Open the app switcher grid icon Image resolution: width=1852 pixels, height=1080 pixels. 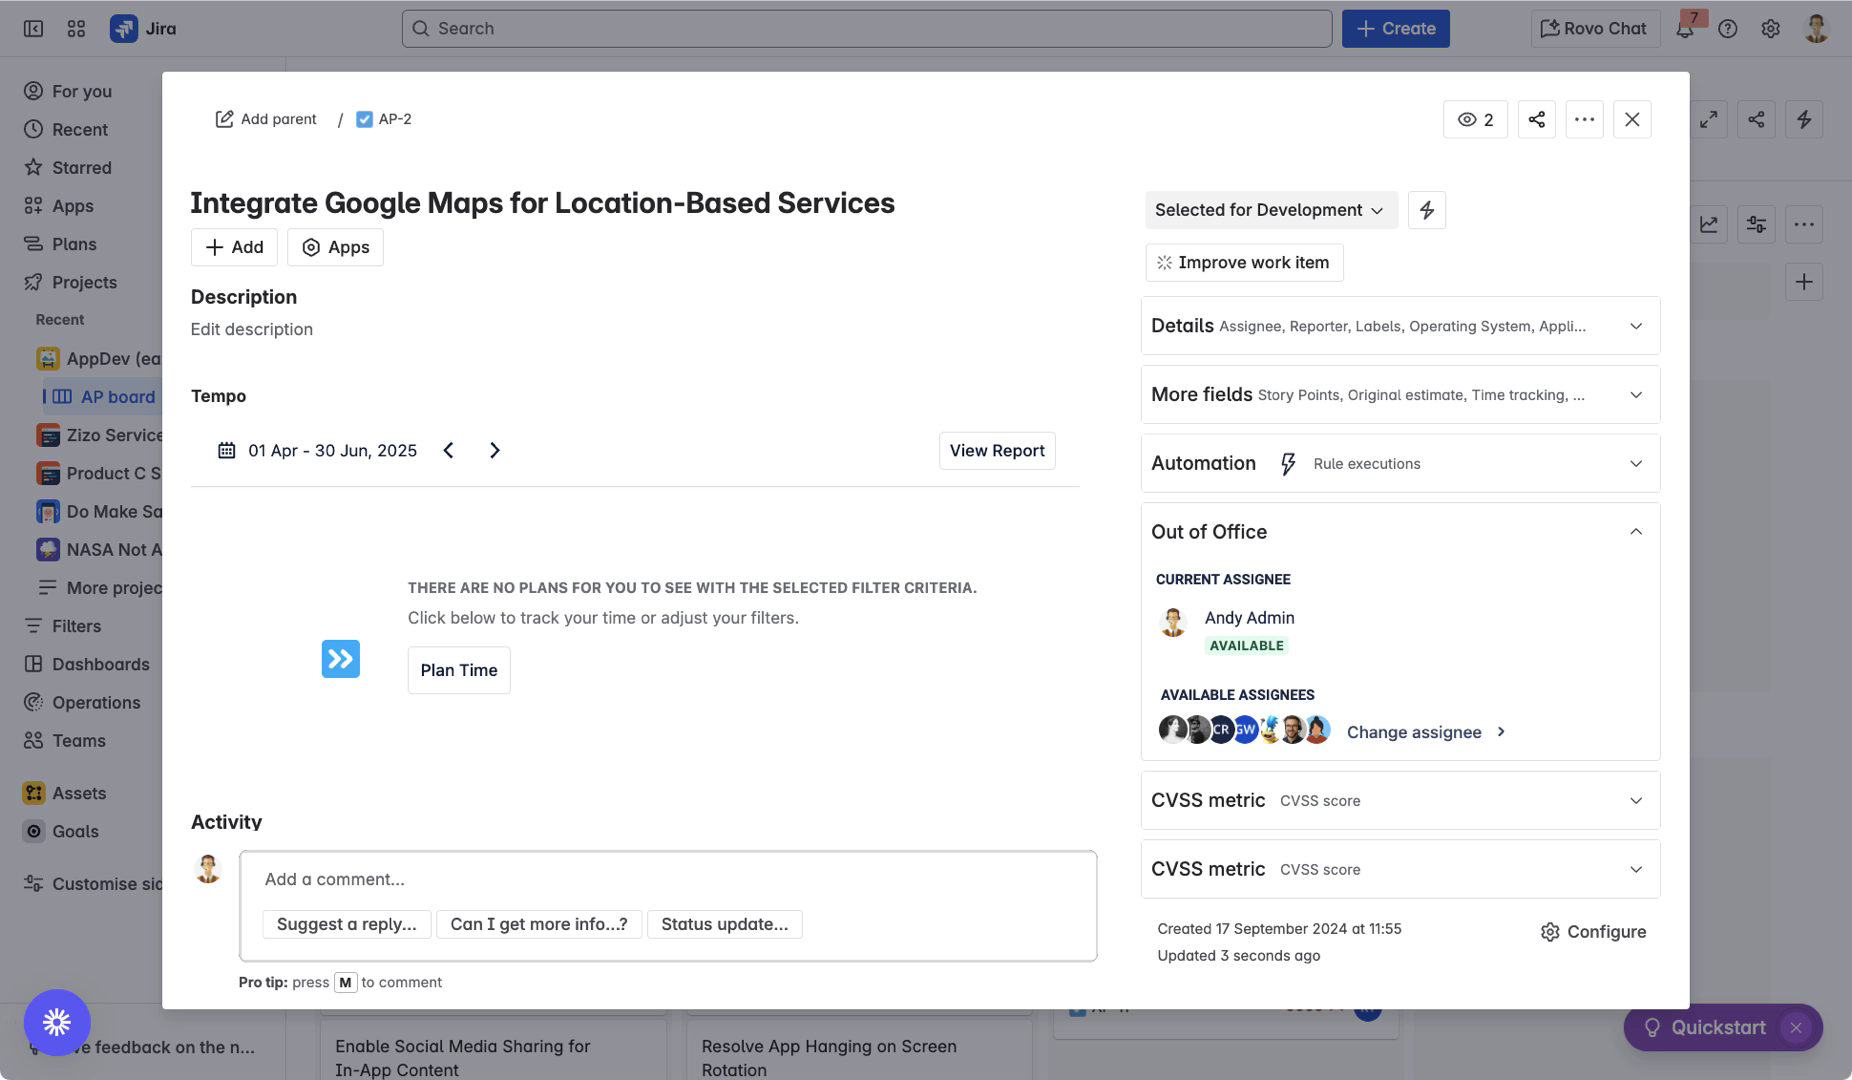pos(76,29)
